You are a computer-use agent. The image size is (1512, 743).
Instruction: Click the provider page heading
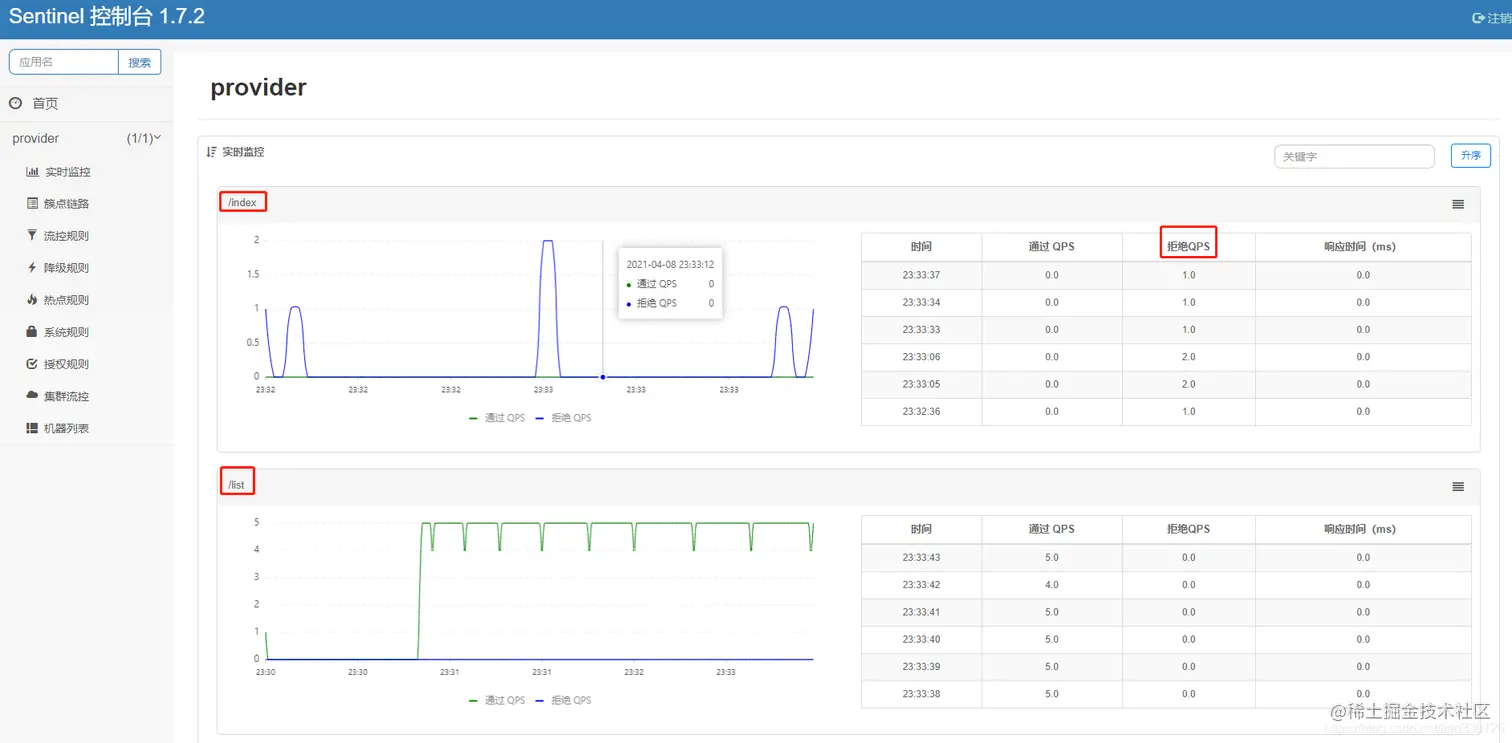point(258,88)
